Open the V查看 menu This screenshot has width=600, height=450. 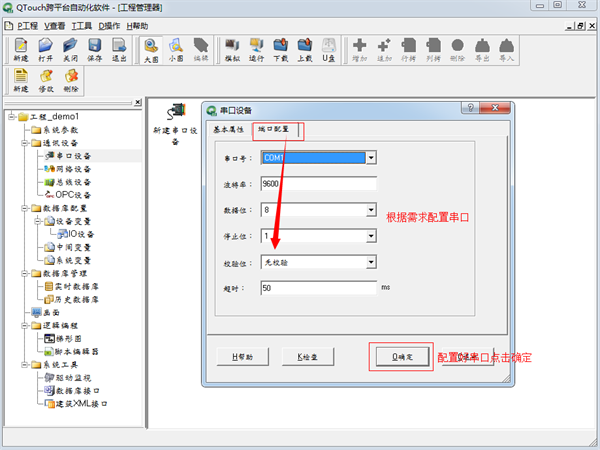click(x=54, y=25)
